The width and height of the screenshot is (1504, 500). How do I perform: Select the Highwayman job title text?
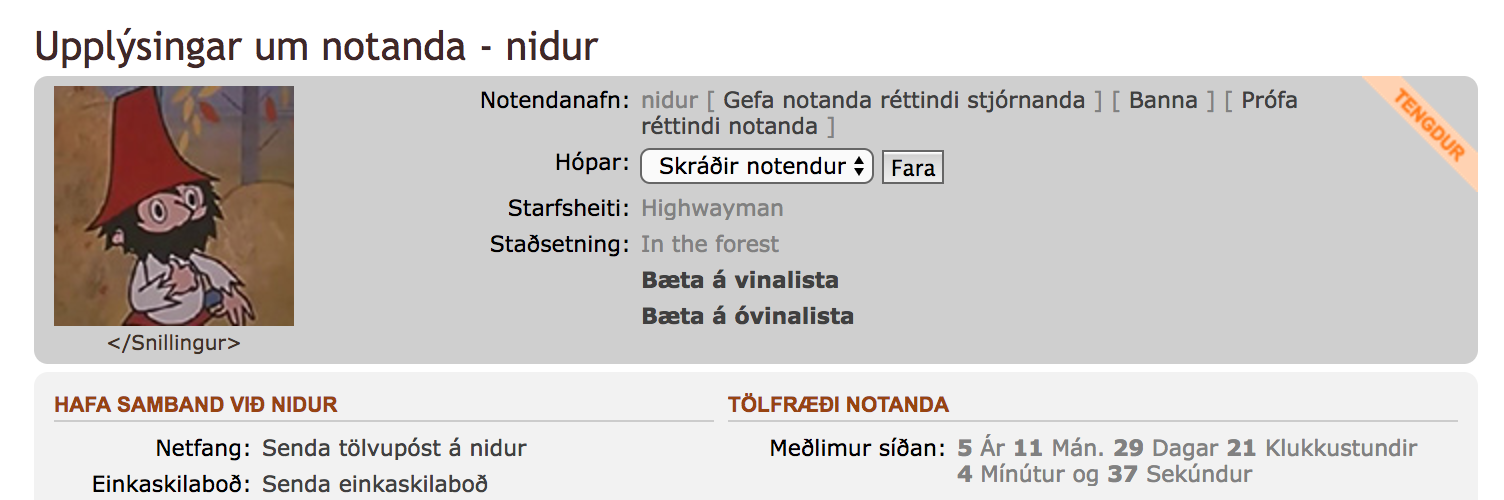coord(712,208)
